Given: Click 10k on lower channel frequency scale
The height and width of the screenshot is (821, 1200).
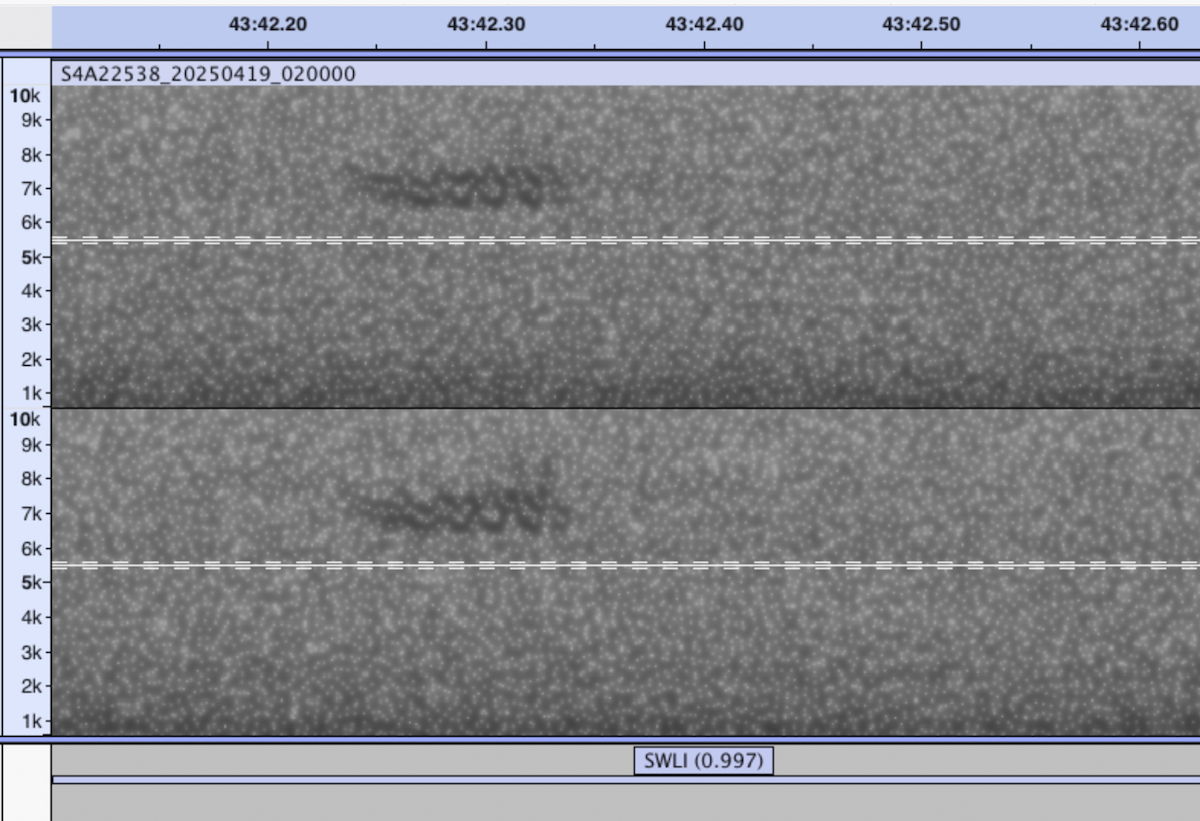Looking at the screenshot, I should (25, 419).
